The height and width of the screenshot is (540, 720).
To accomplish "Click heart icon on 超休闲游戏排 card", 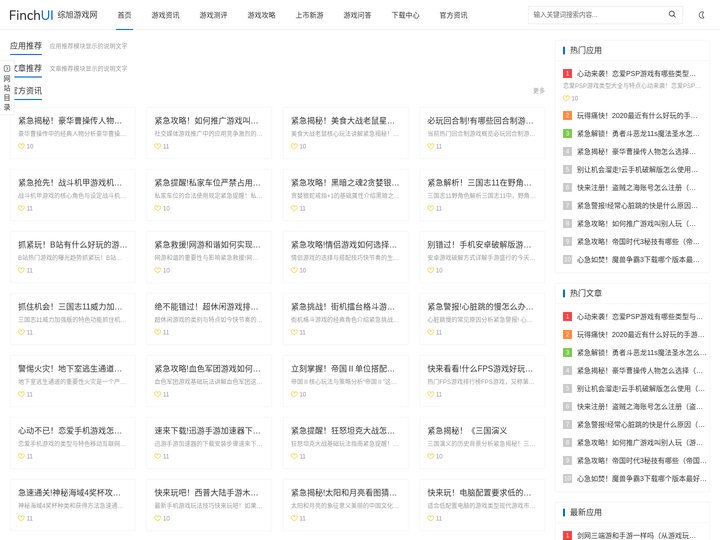I will pos(158,332).
